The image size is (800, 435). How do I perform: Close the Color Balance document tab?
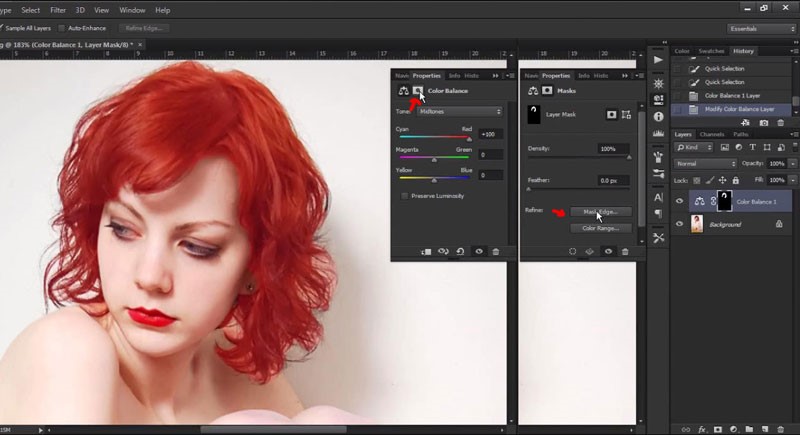[x=140, y=45]
